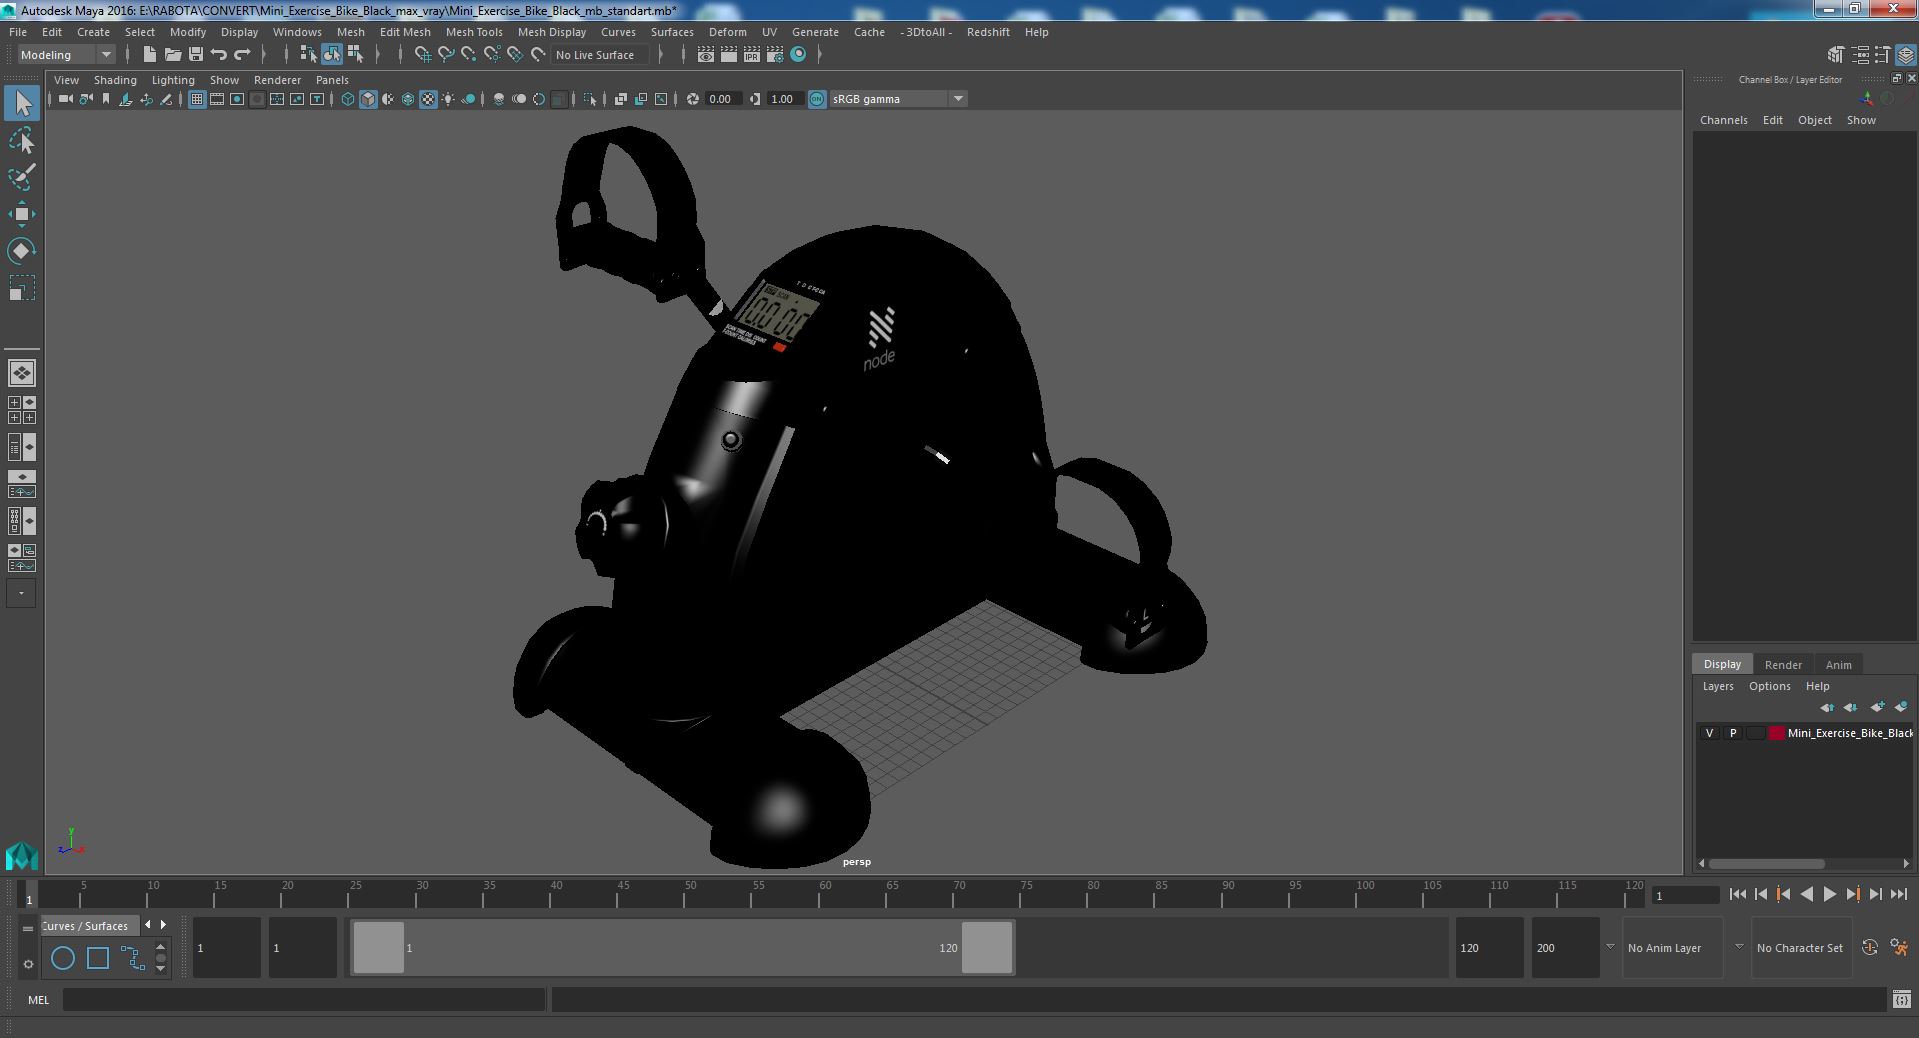Open animation preferences icon near Character Set
This screenshot has height=1038, width=1919.
tap(1899, 947)
